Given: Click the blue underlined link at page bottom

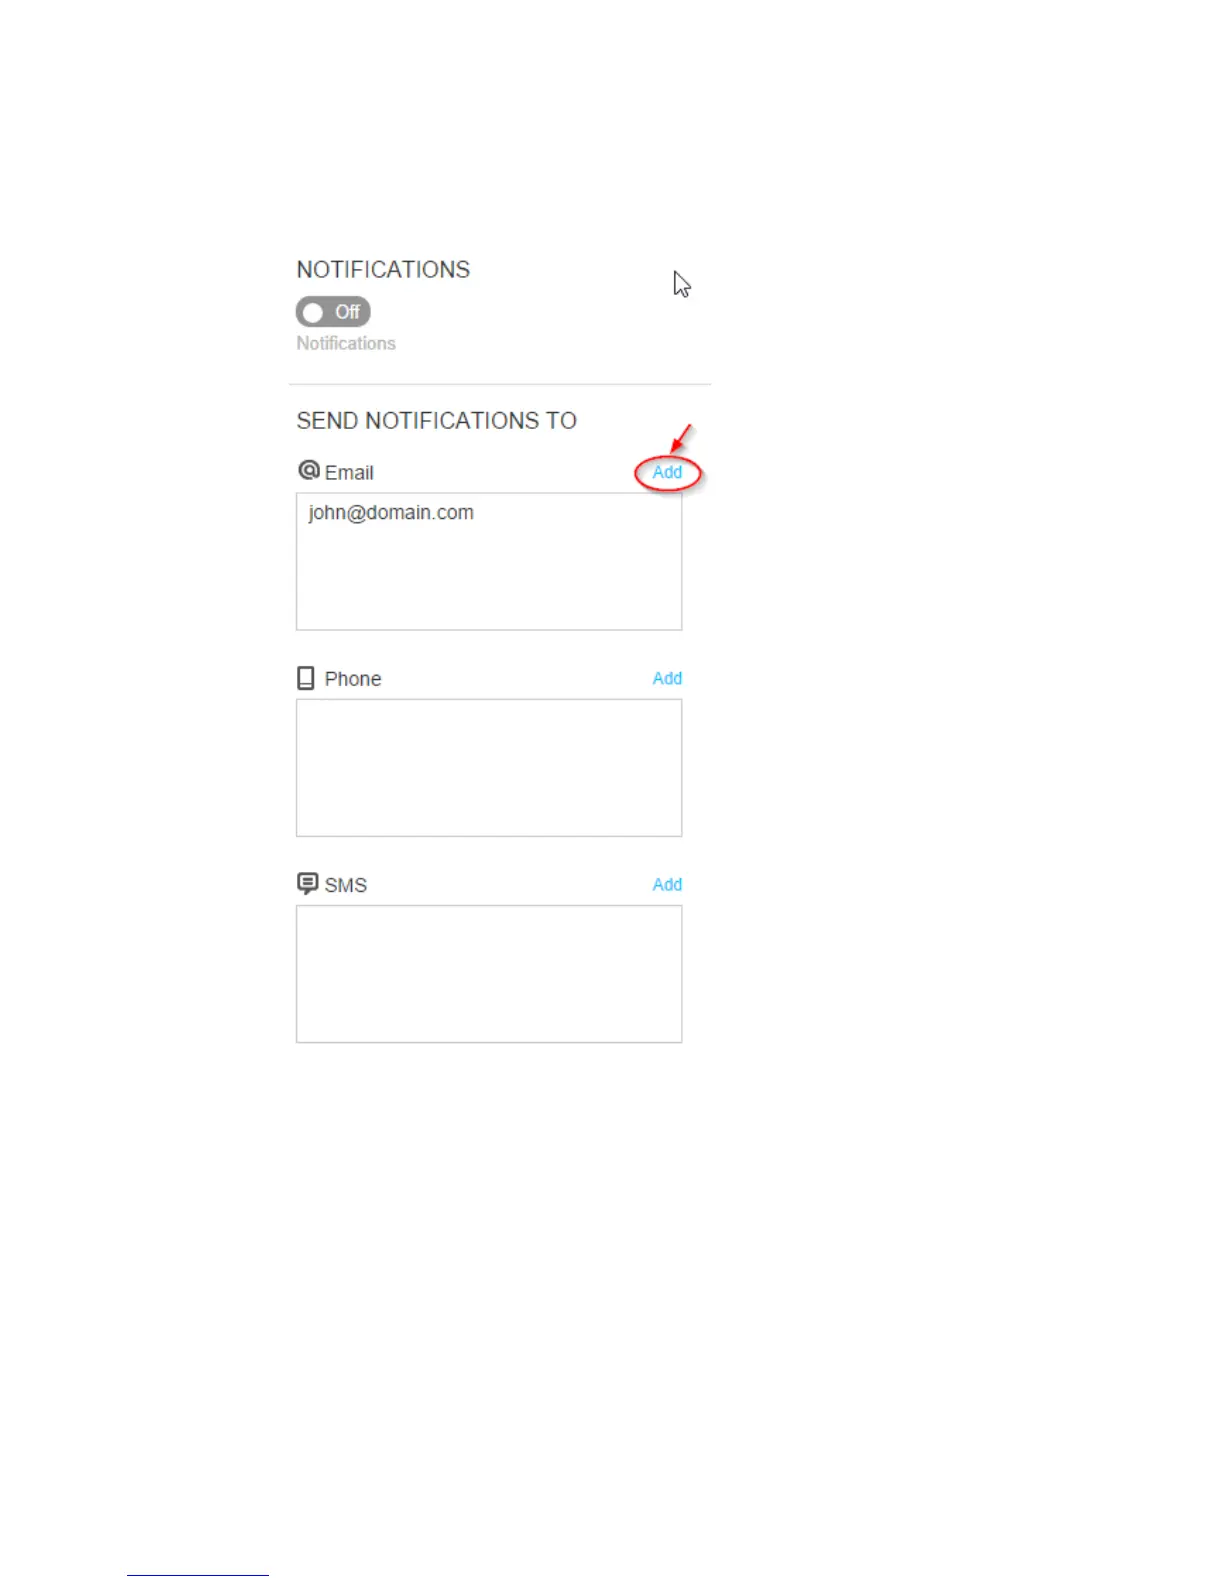Looking at the screenshot, I should click(198, 1575).
